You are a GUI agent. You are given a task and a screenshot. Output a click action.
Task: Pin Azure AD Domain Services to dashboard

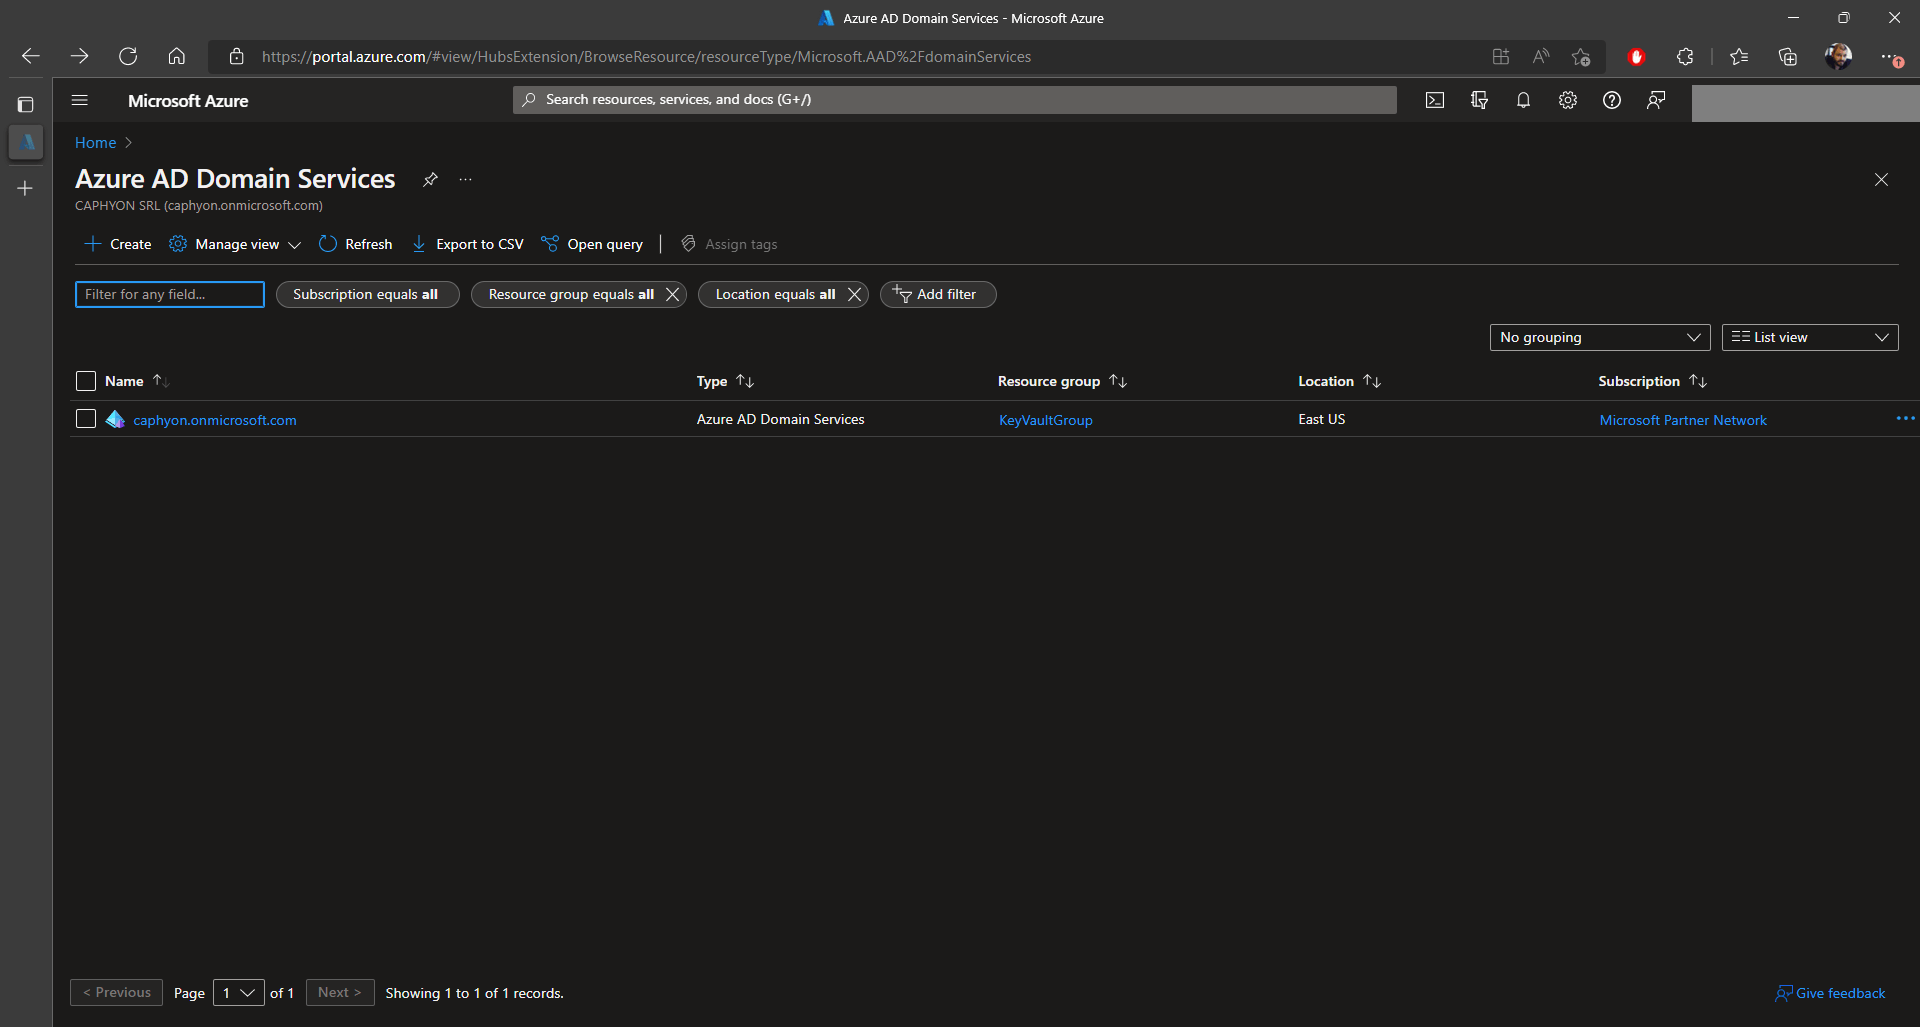[430, 179]
